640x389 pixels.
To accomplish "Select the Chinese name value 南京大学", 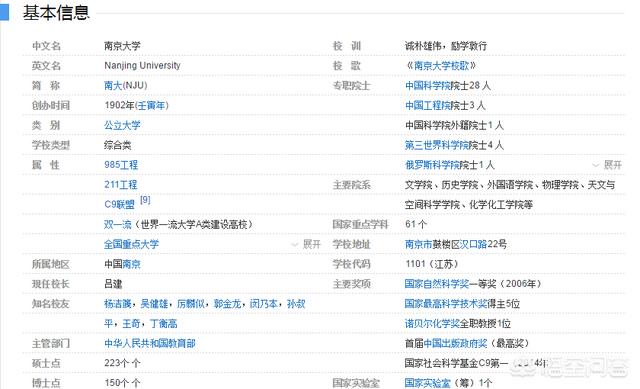I will (122, 46).
